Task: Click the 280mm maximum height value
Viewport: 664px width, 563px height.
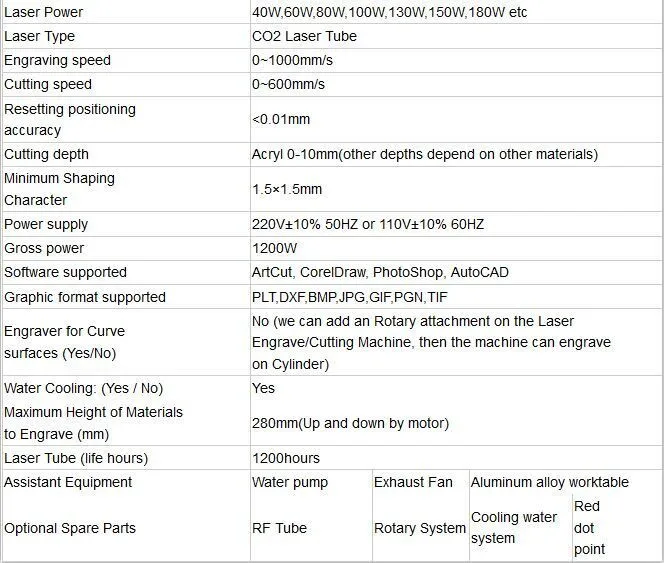Action: click(350, 423)
